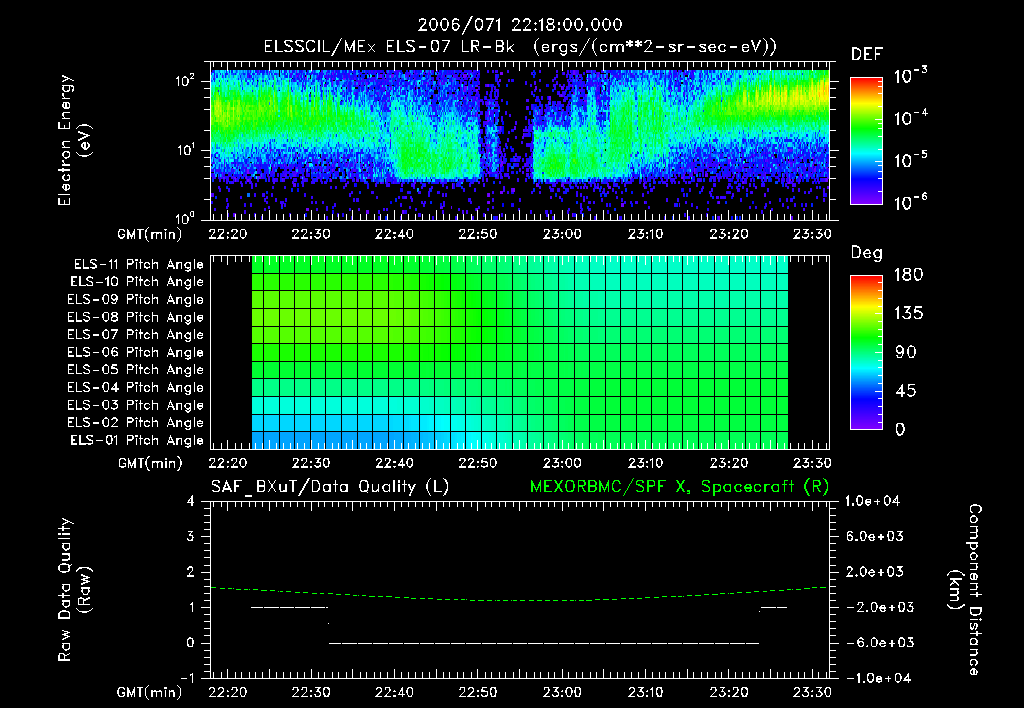Screen dimensions: 1024x708
Task: Click the Deg pitch angle color bar
Action: click(x=867, y=353)
